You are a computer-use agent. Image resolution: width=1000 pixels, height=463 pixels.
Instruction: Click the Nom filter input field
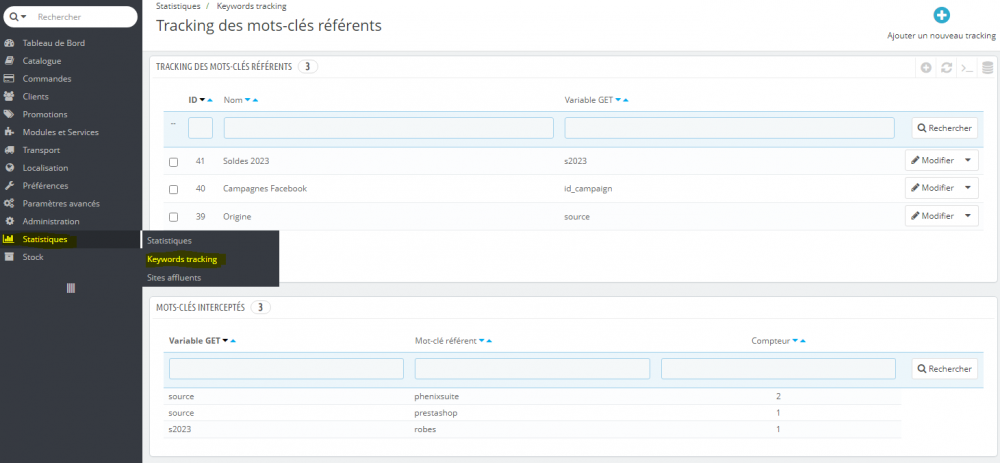[388, 128]
